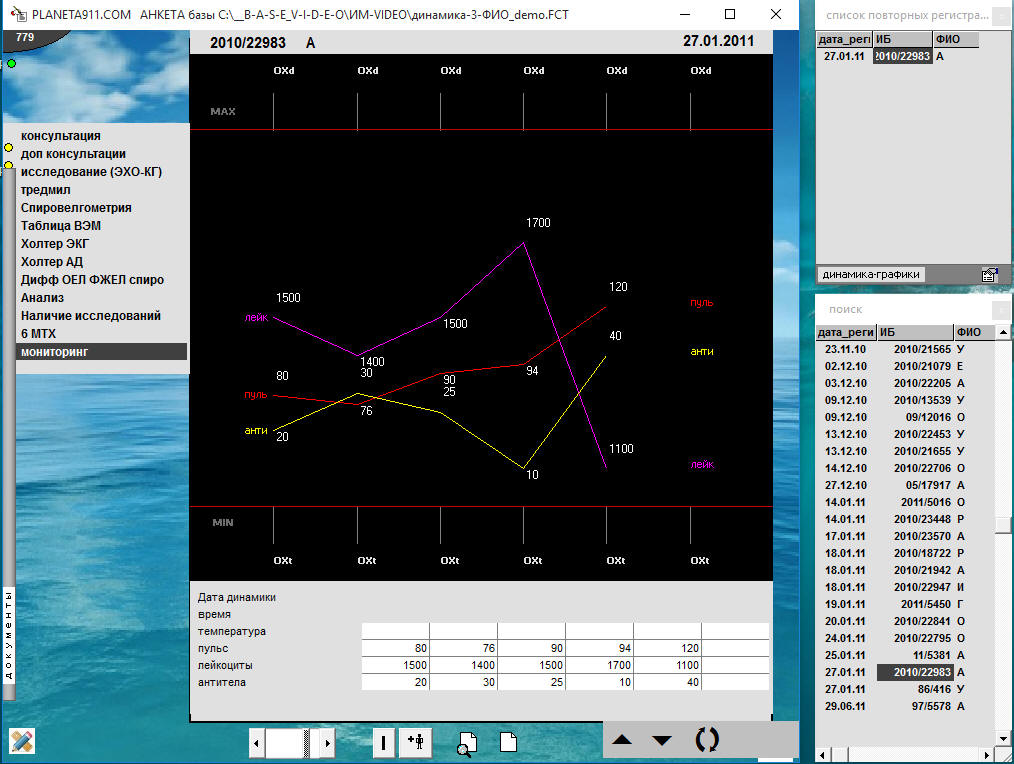Screen dimensions: 1014x764
Task: Open the Спировелгометрия section
Action: point(76,208)
